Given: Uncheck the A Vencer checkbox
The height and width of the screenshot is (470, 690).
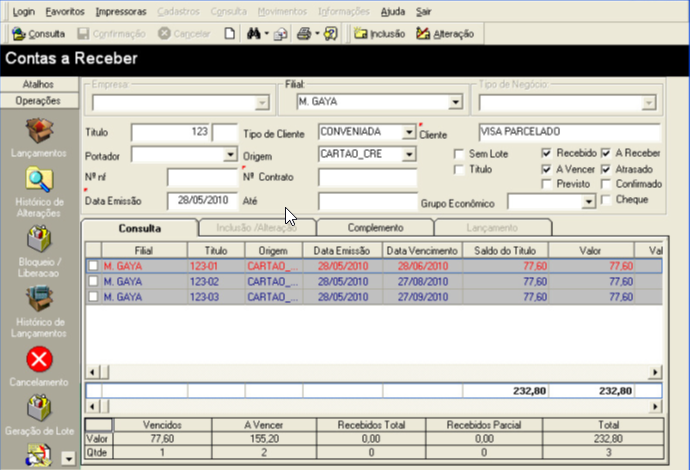Looking at the screenshot, I should [547, 169].
